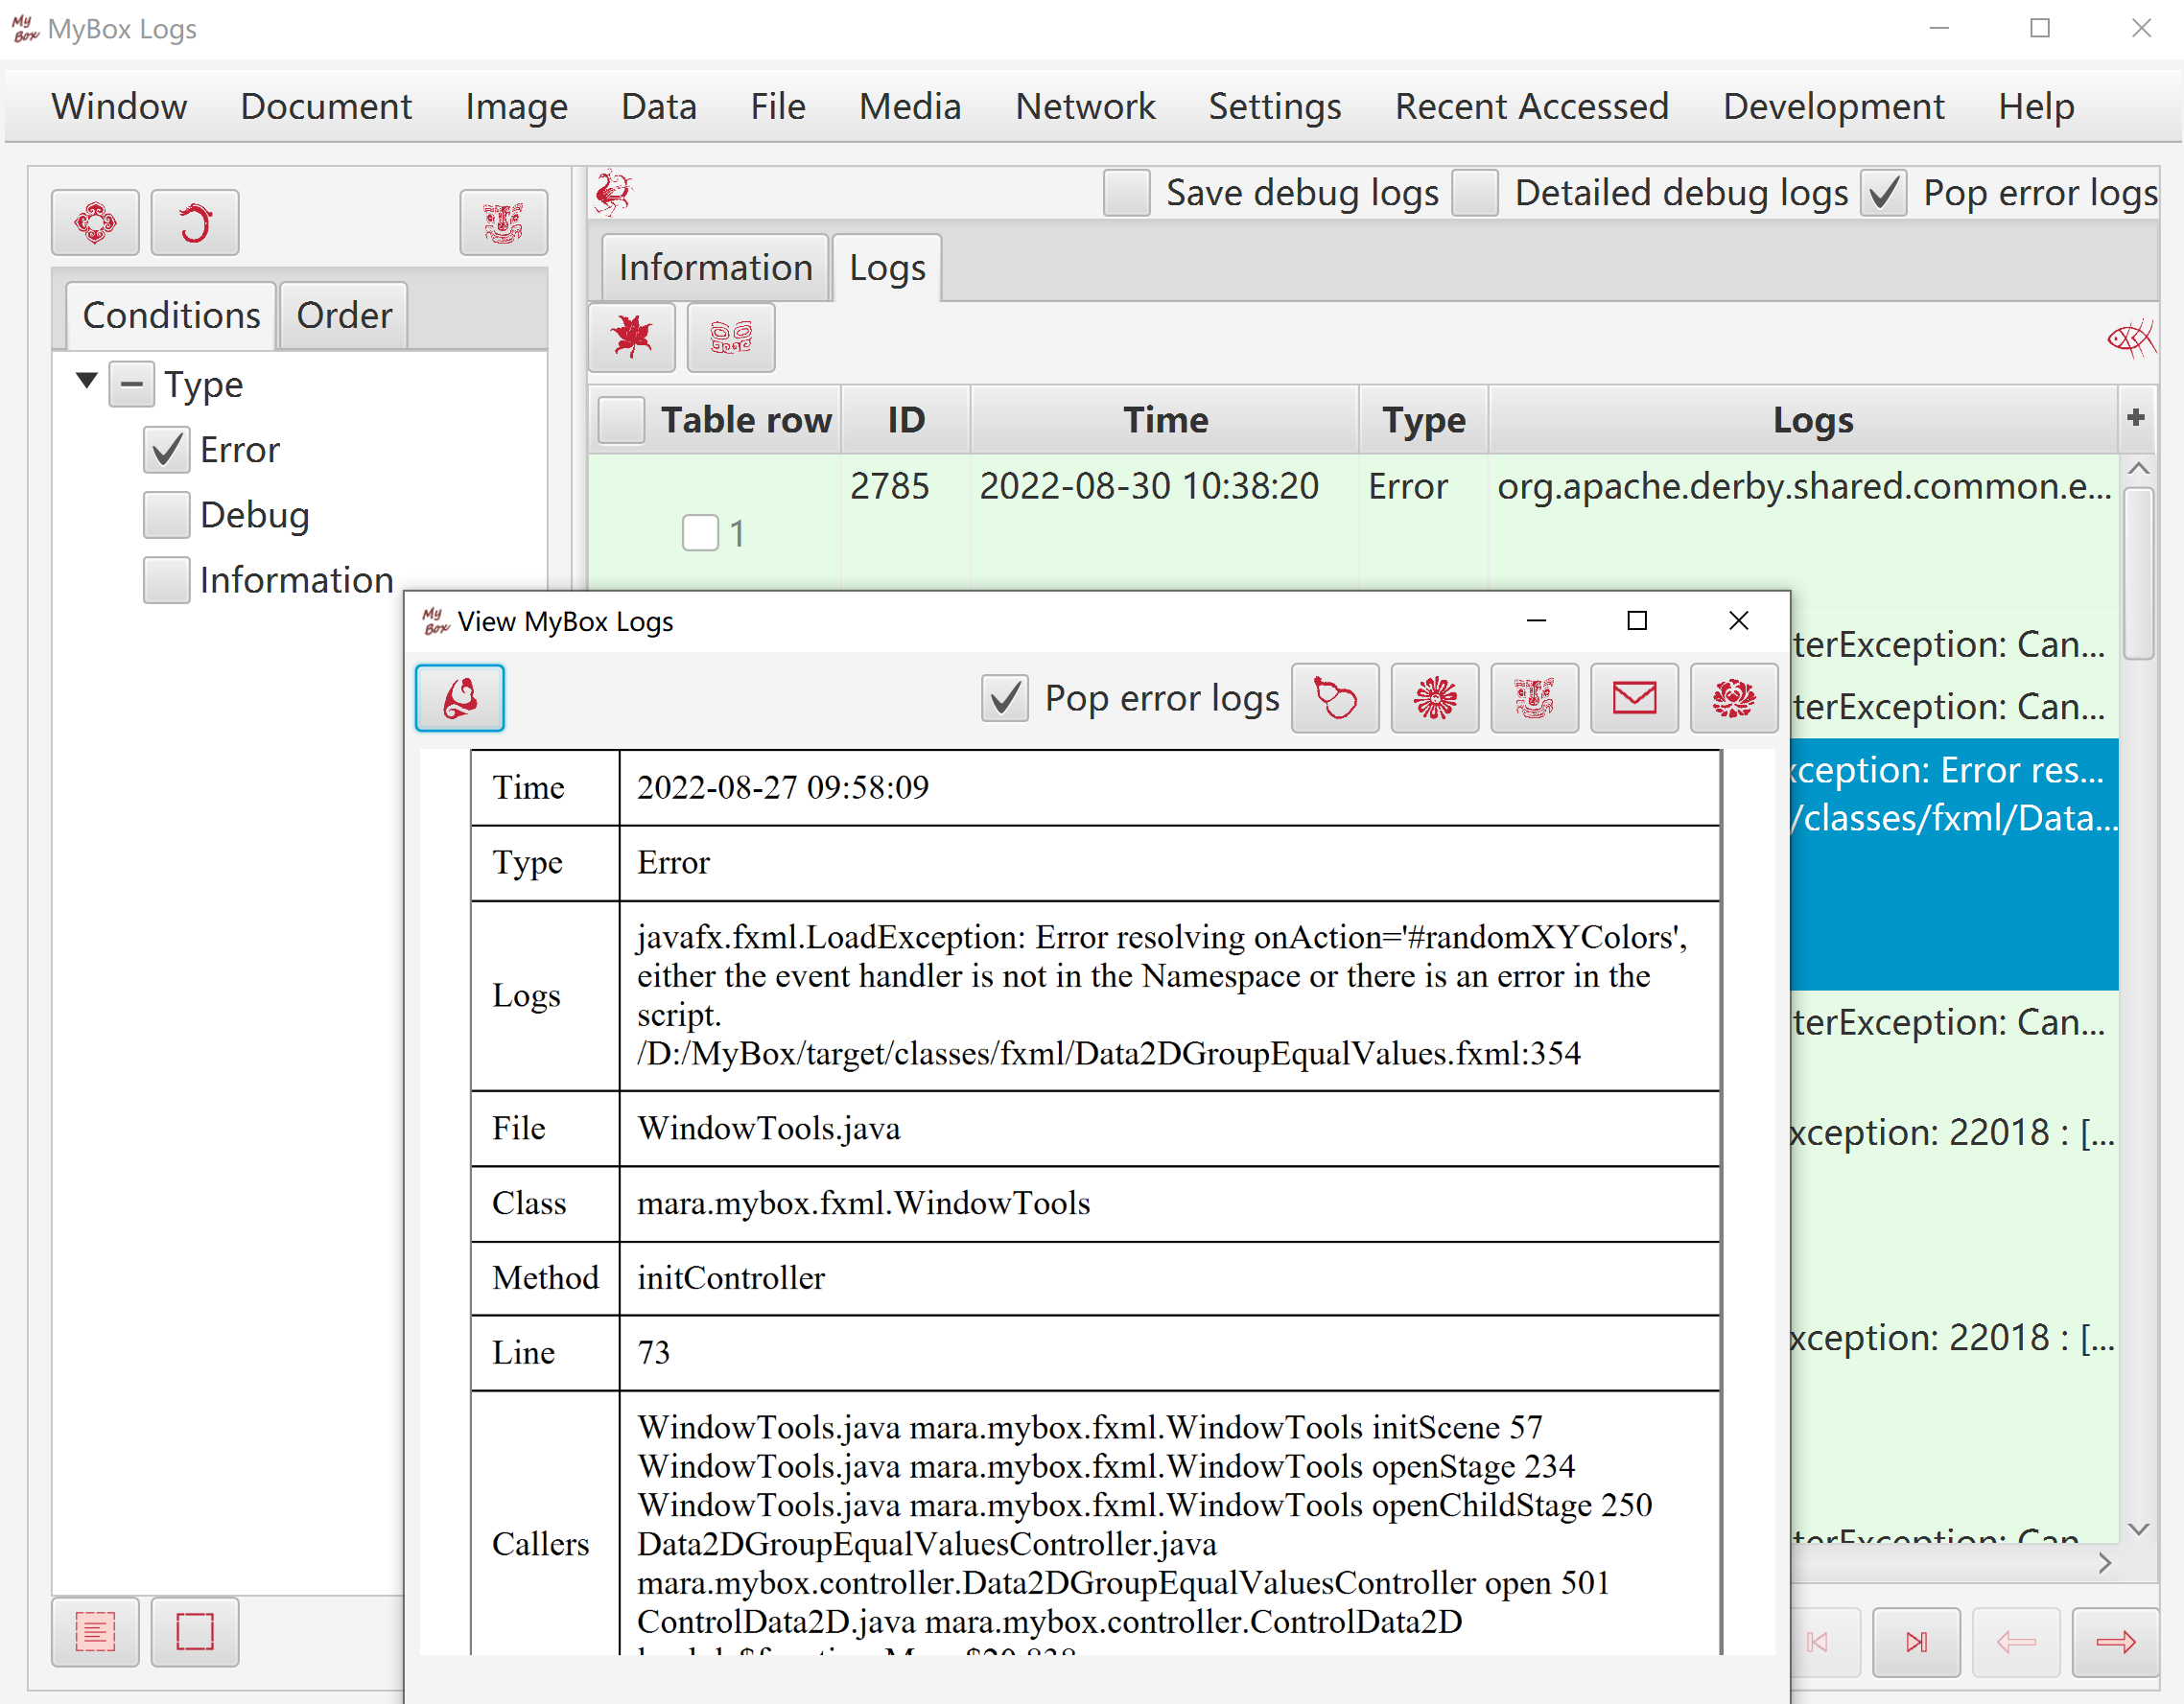The width and height of the screenshot is (2184, 1704).
Task: Check the Information type checkbox in tree
Action: coord(166,579)
